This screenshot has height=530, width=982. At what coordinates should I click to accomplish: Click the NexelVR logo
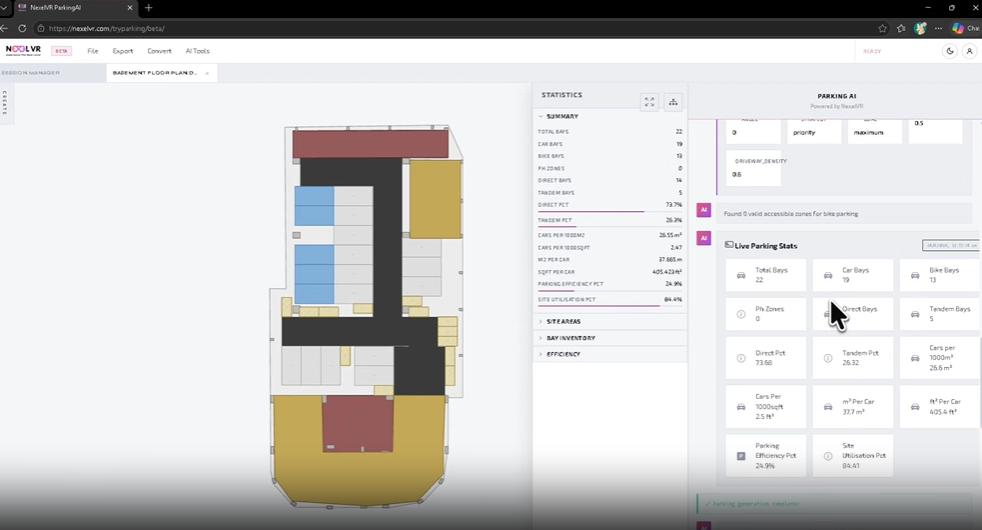pyautogui.click(x=23, y=50)
